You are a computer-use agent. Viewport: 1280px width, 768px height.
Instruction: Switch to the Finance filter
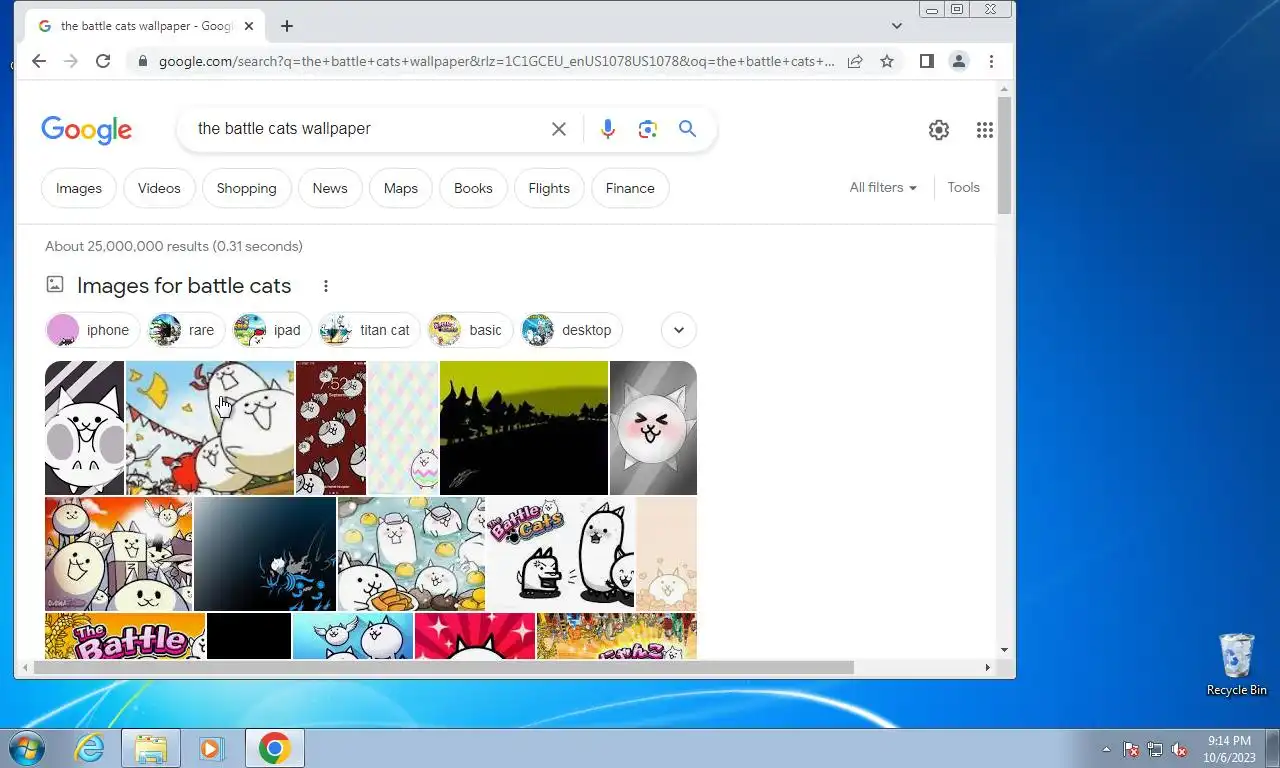tap(630, 188)
